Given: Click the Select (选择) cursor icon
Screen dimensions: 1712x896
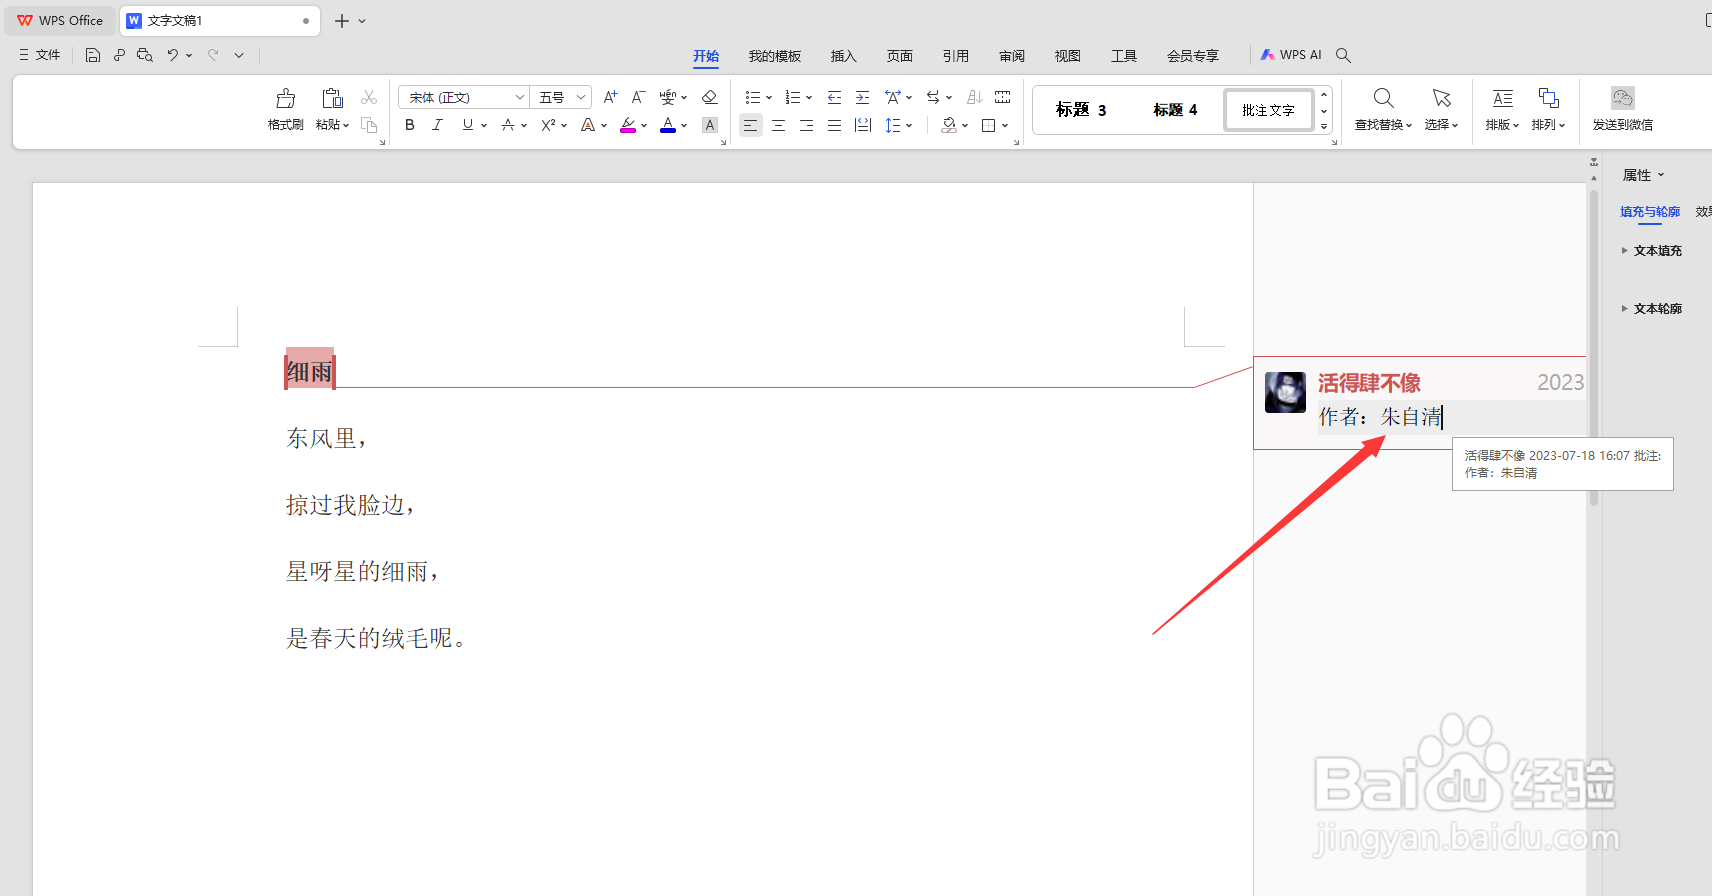Looking at the screenshot, I should (1441, 97).
